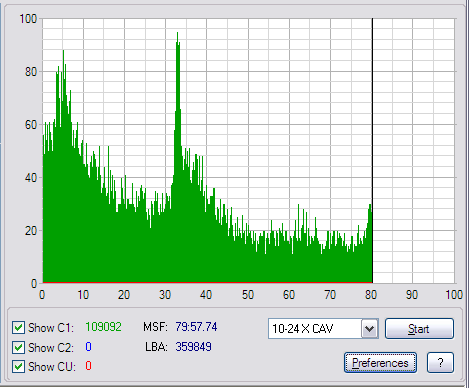Toggle the Show C2 checkbox

pyautogui.click(x=18, y=347)
